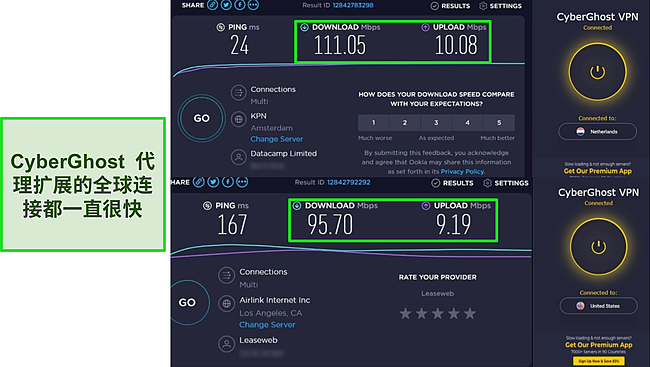
Task: Open more share options in bottom speedtest
Action: click(242, 182)
